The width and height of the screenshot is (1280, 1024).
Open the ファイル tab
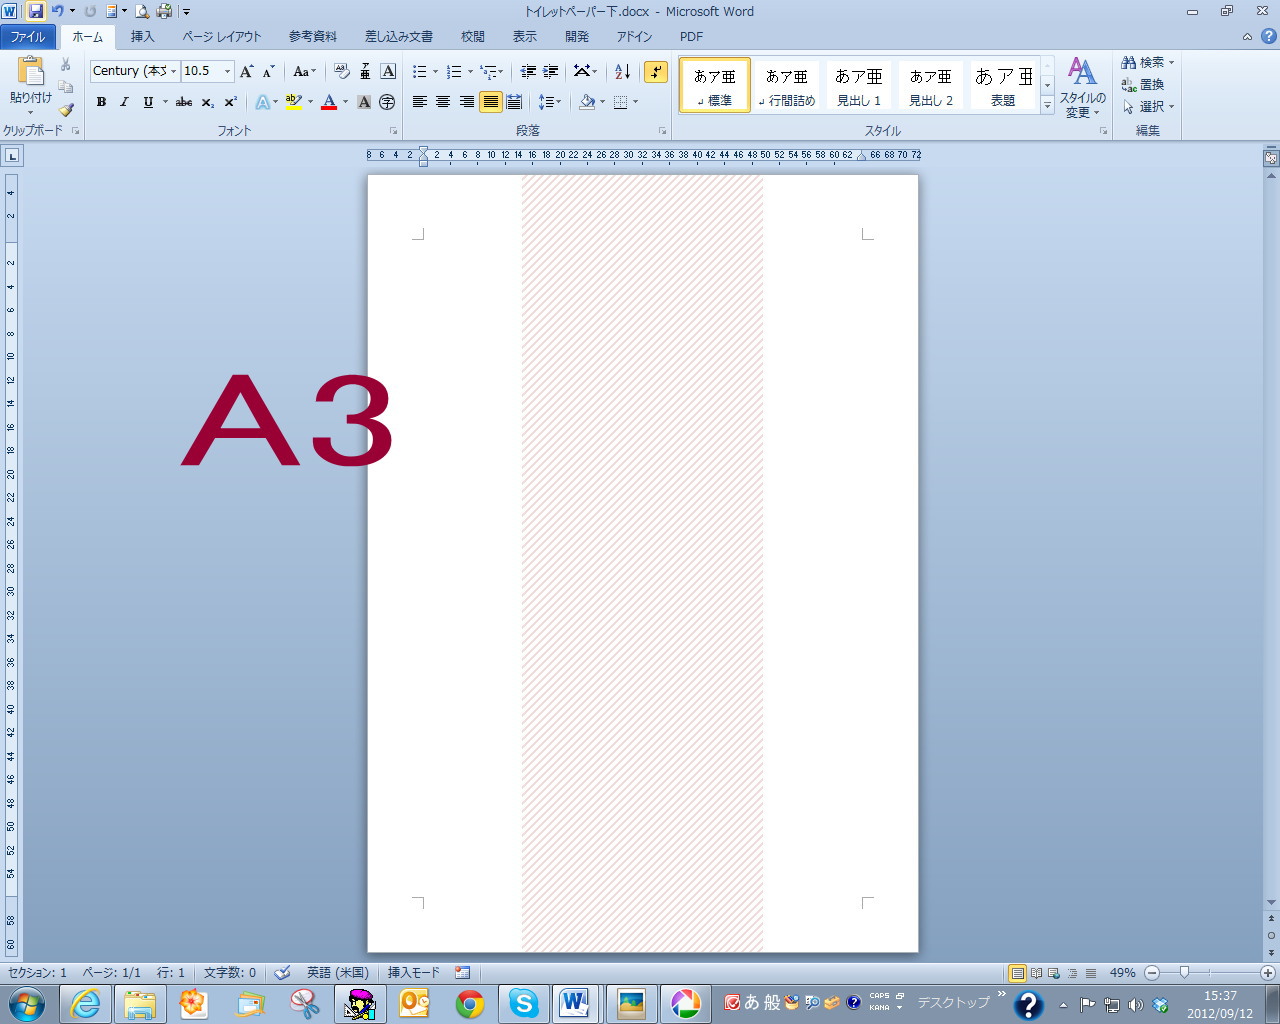tap(28, 36)
